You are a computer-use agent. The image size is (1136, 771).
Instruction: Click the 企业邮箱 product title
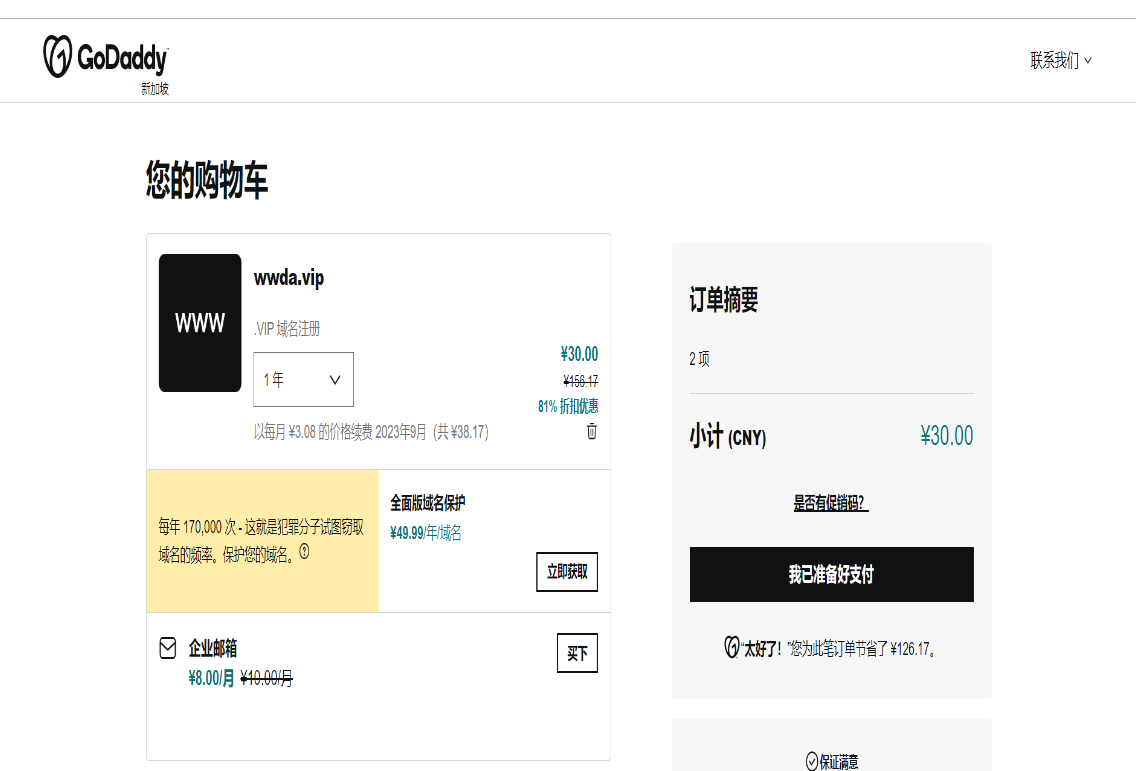[213, 648]
